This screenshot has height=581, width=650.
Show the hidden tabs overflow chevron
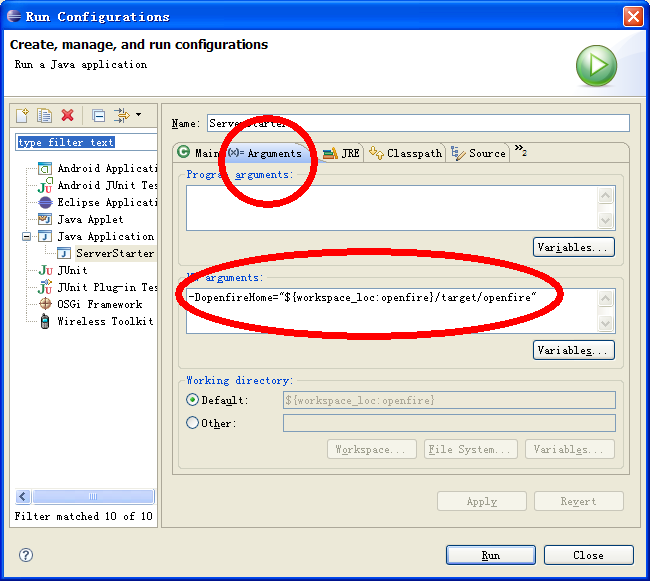[x=521, y=150]
